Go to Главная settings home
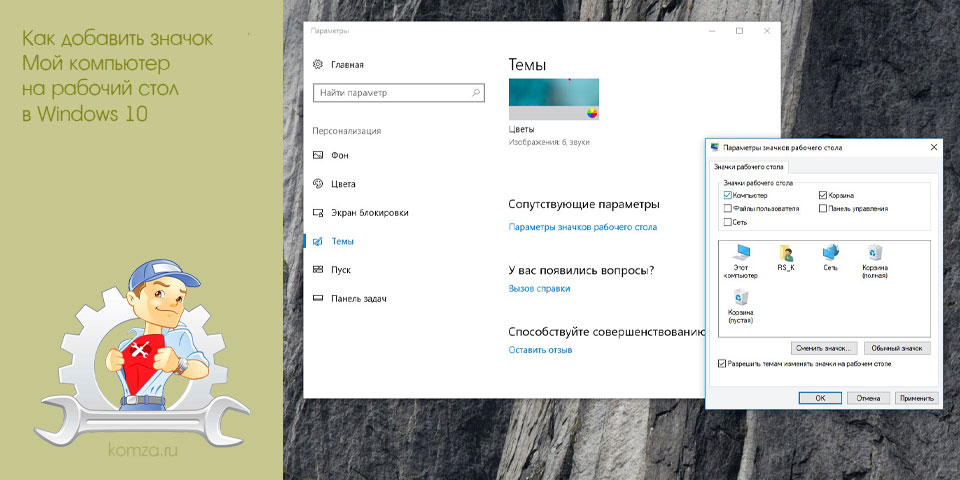Viewport: 960px width, 480px height. pyautogui.click(x=347, y=64)
